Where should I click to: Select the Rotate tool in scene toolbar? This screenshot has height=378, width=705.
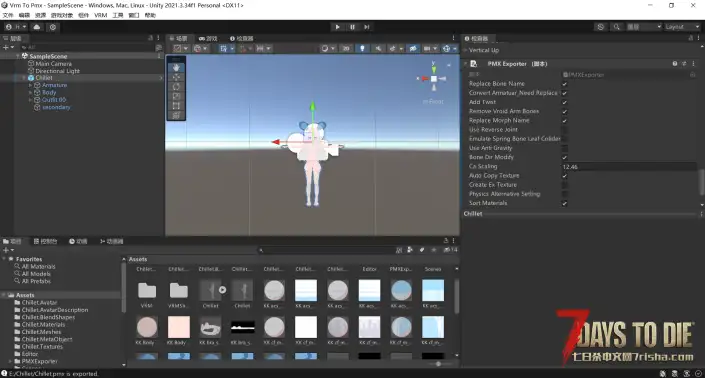[x=176, y=86]
